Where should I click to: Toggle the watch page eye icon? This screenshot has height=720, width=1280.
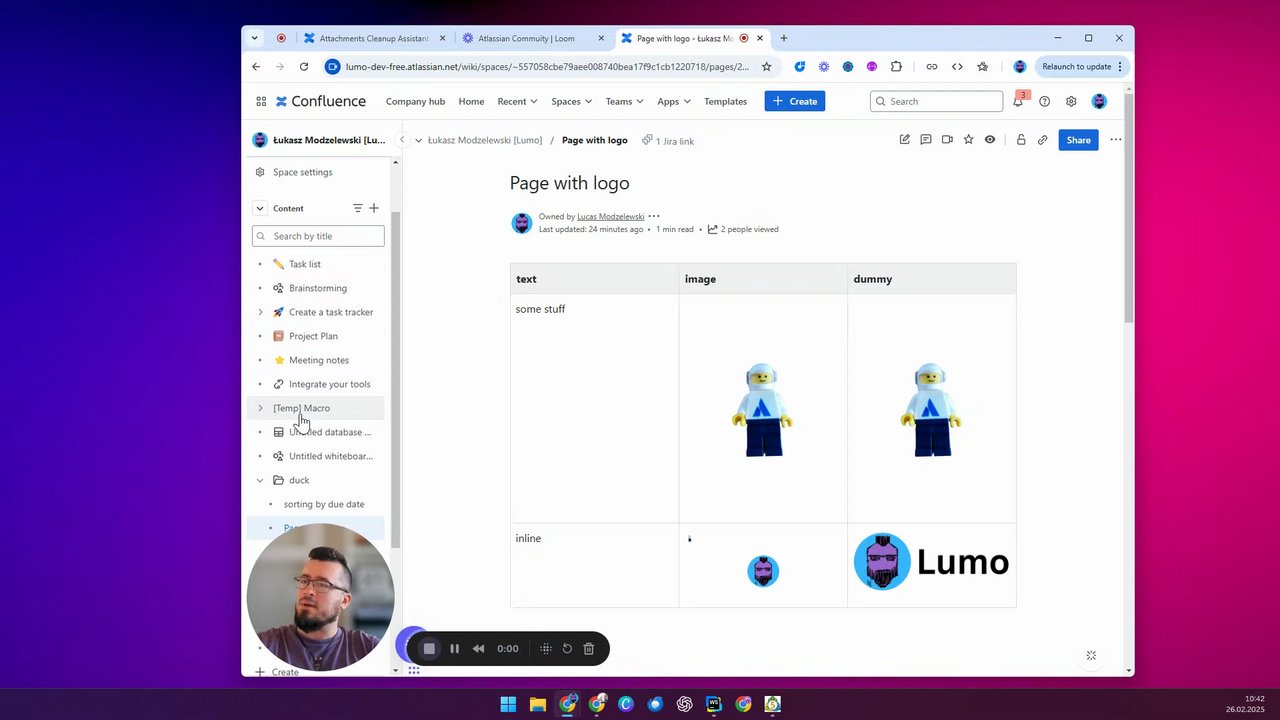990,140
